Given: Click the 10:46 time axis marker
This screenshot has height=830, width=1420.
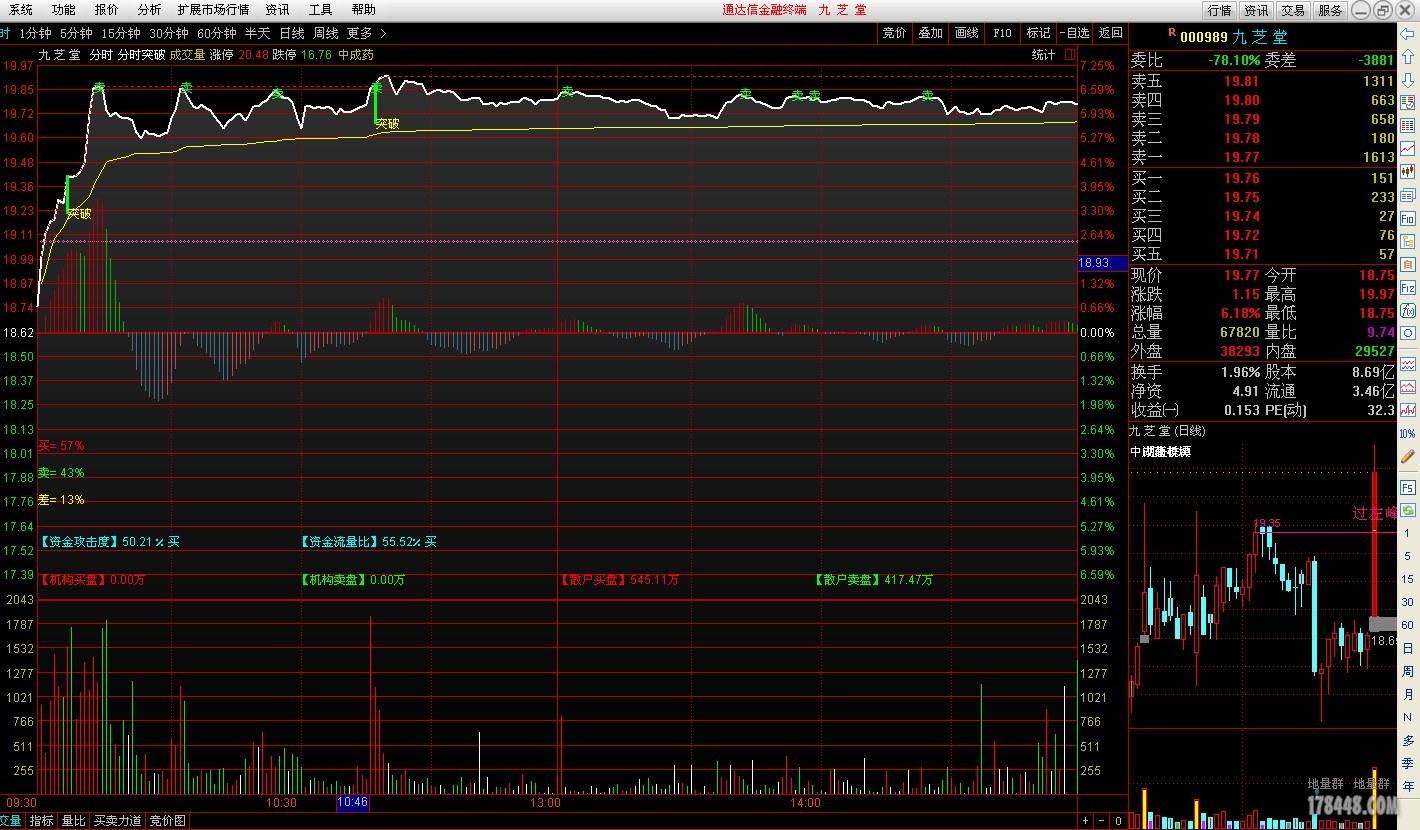Looking at the screenshot, I should 352,802.
